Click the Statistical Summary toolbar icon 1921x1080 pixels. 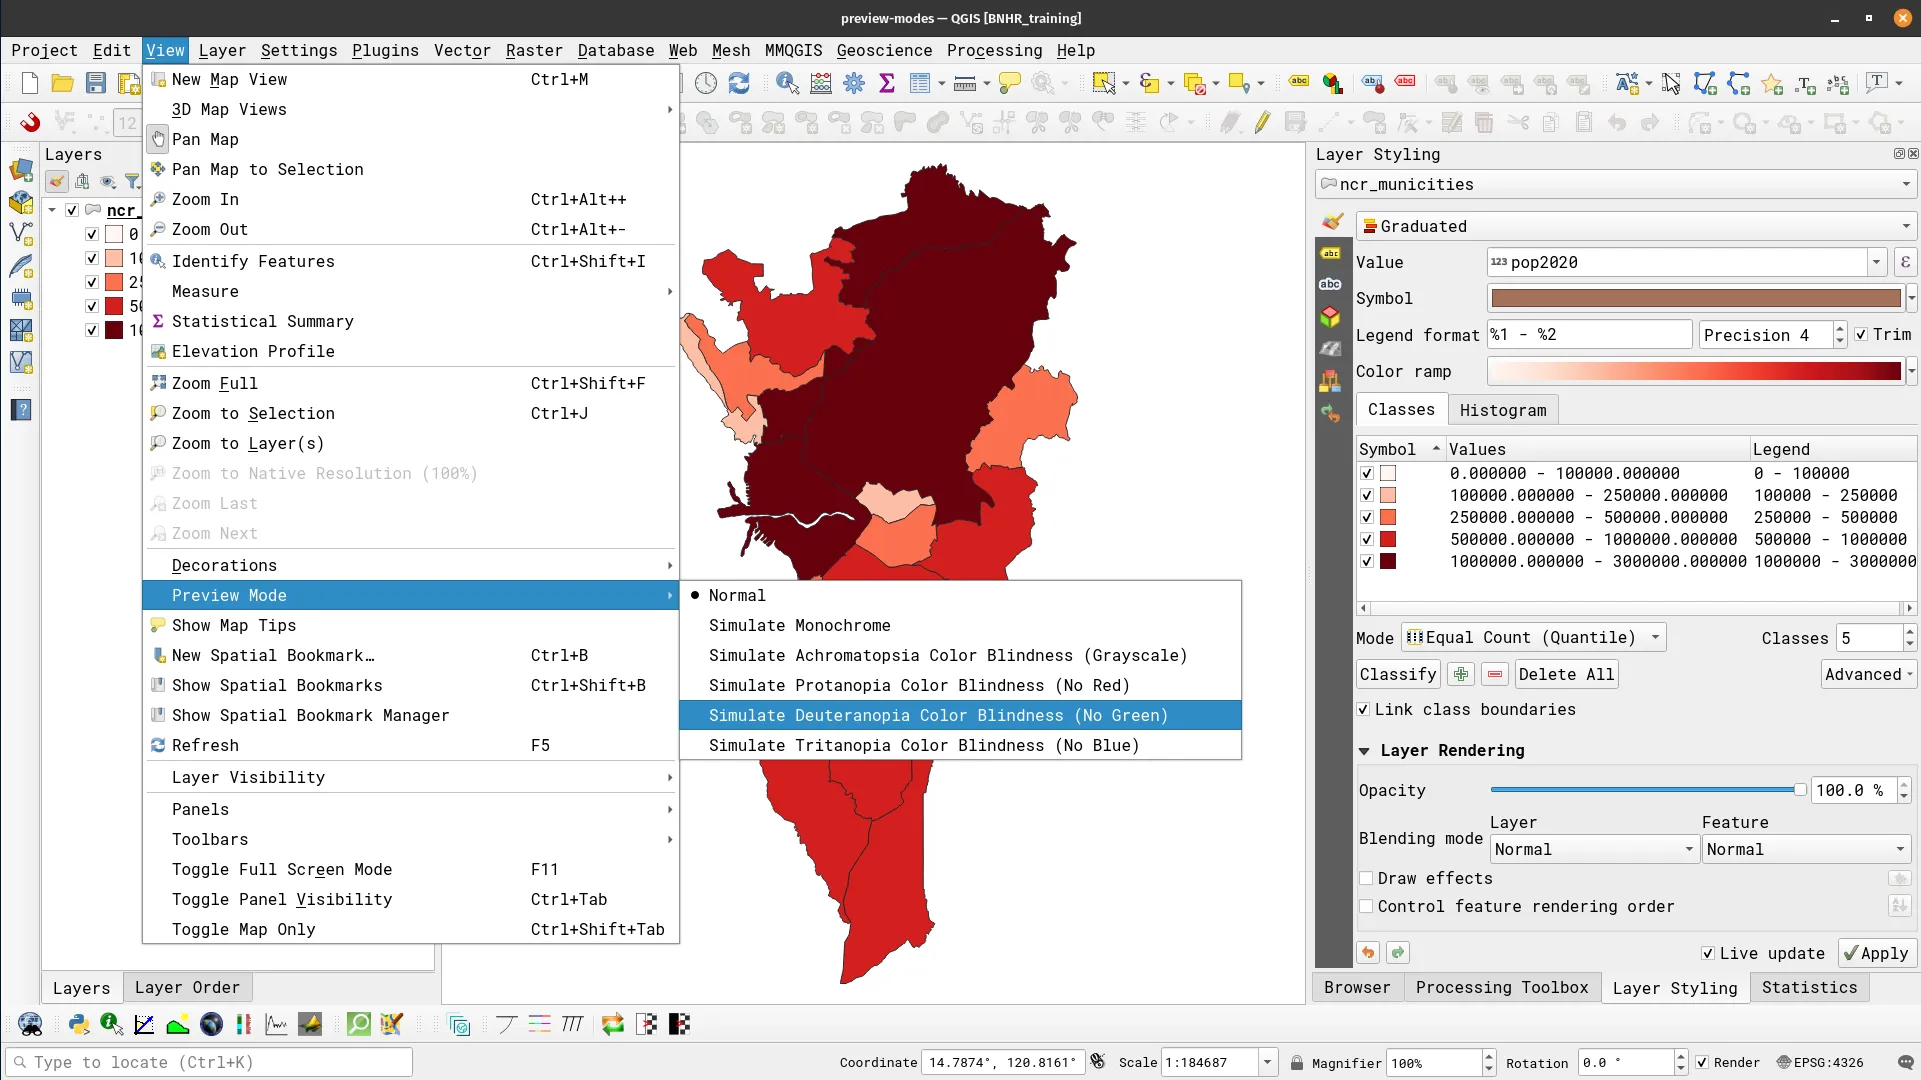click(887, 84)
